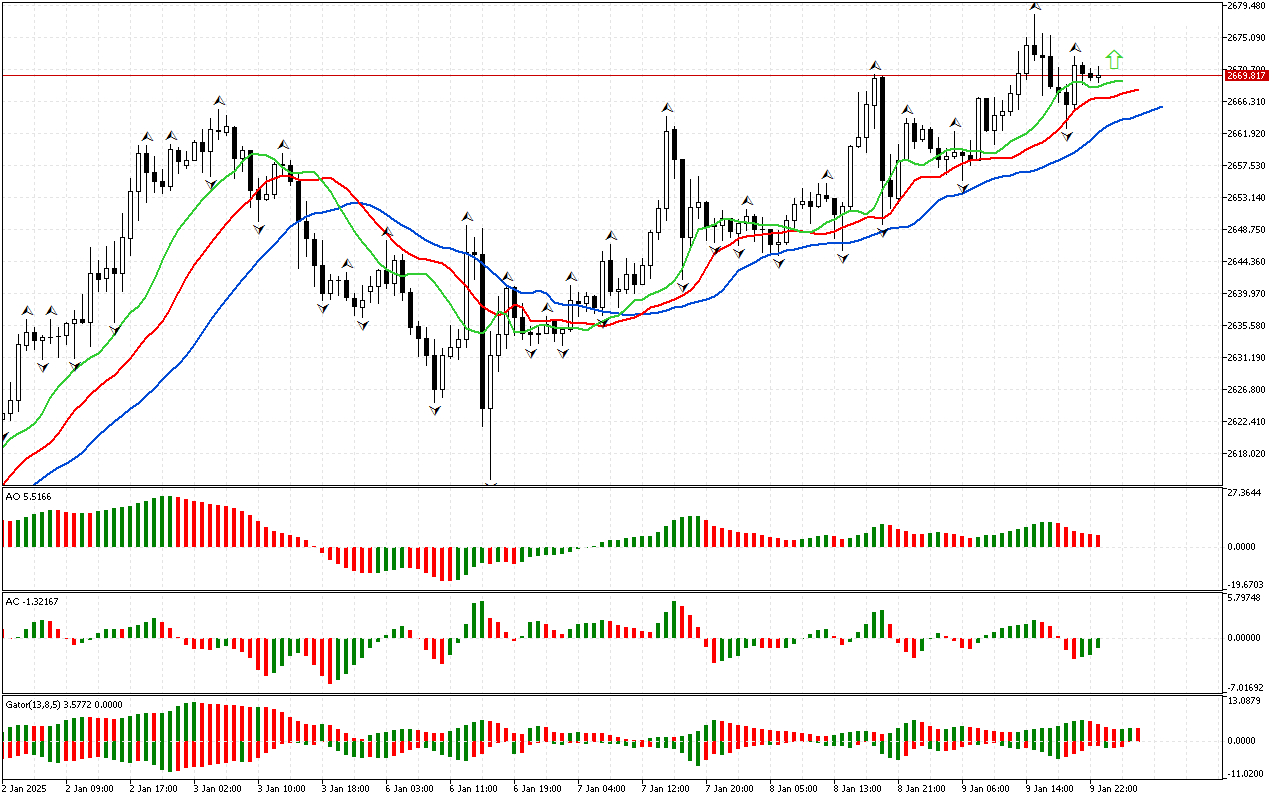Click the AC -1.32167 indicator label
This screenshot has width=1280, height=800.
tap(32, 601)
